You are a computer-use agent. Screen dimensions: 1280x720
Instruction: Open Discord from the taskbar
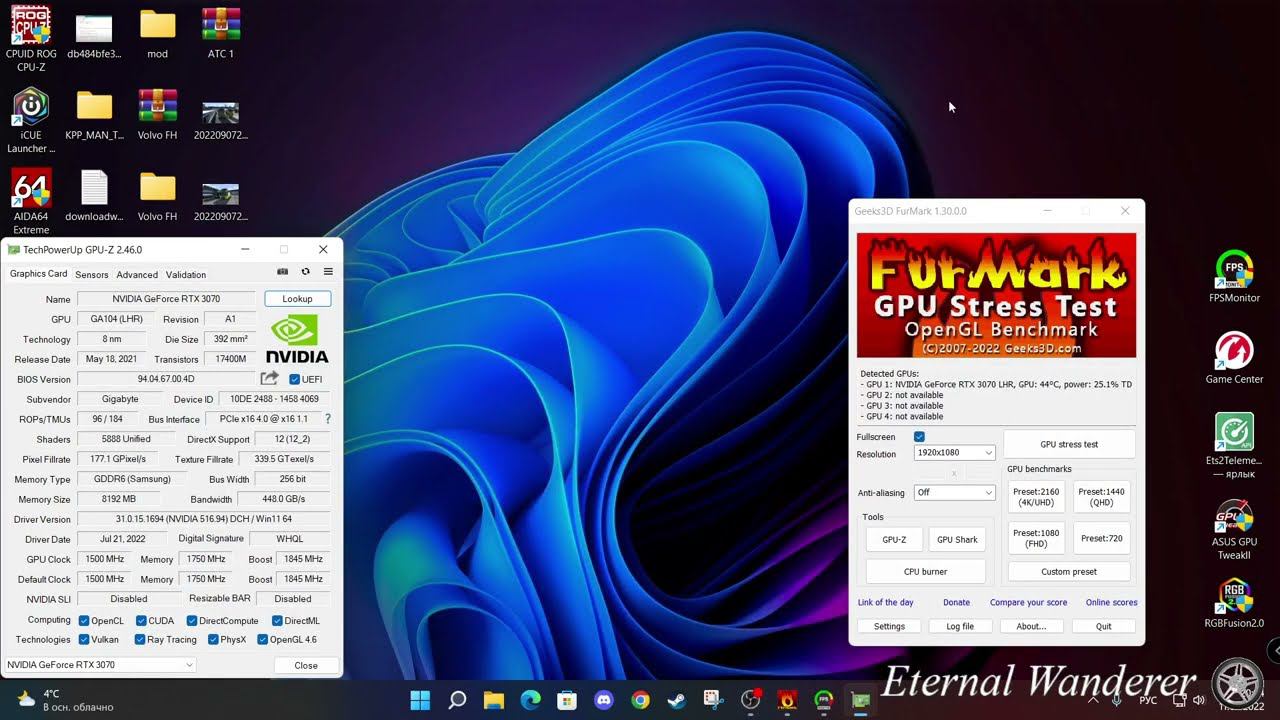tap(604, 700)
